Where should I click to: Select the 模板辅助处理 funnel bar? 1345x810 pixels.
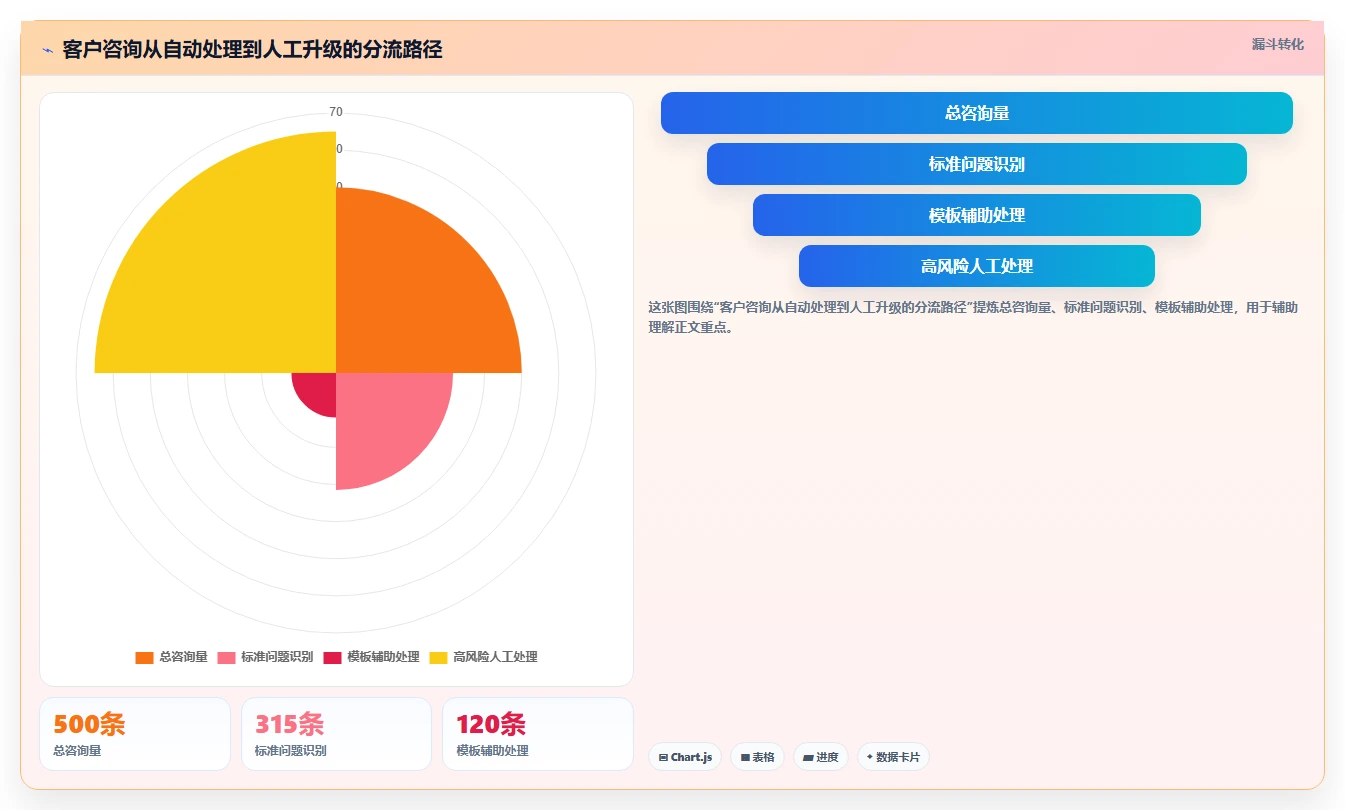pos(976,215)
